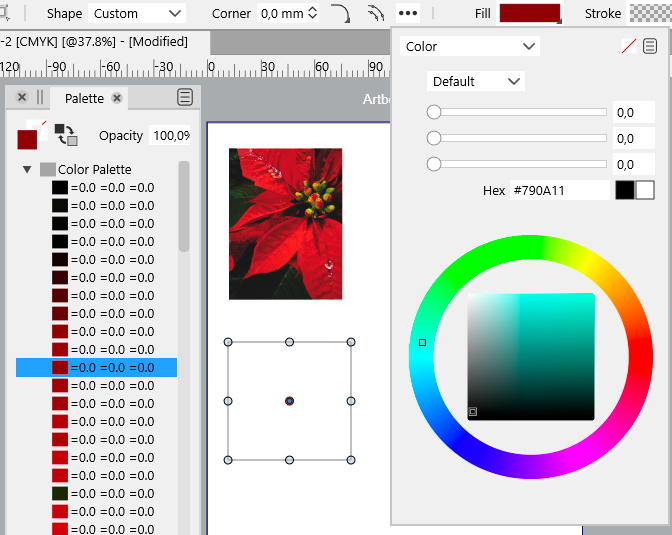672x535 pixels.
Task: Open the Color mode dropdown
Action: (470, 46)
